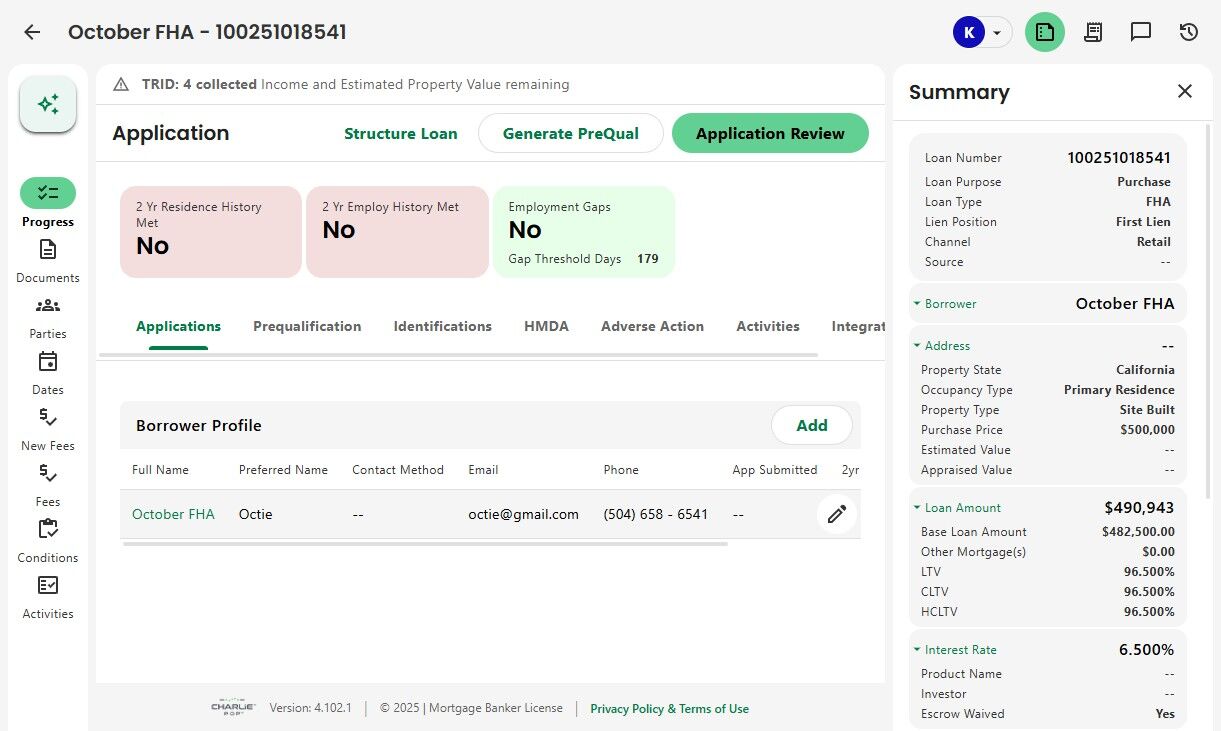Open the Conditions clipboard icon
Viewport: 1221px width, 731px height.
(48, 530)
